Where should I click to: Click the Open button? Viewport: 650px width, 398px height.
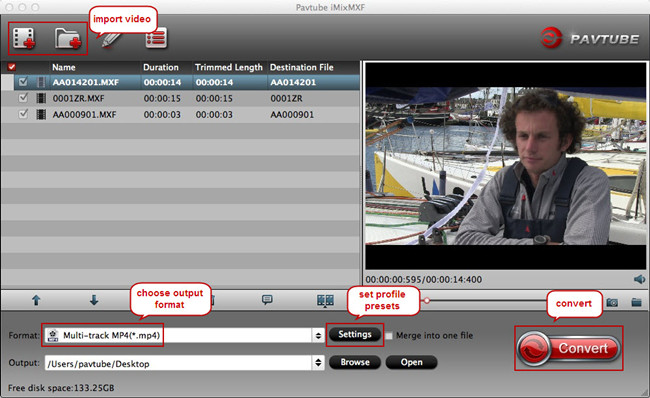(x=411, y=362)
